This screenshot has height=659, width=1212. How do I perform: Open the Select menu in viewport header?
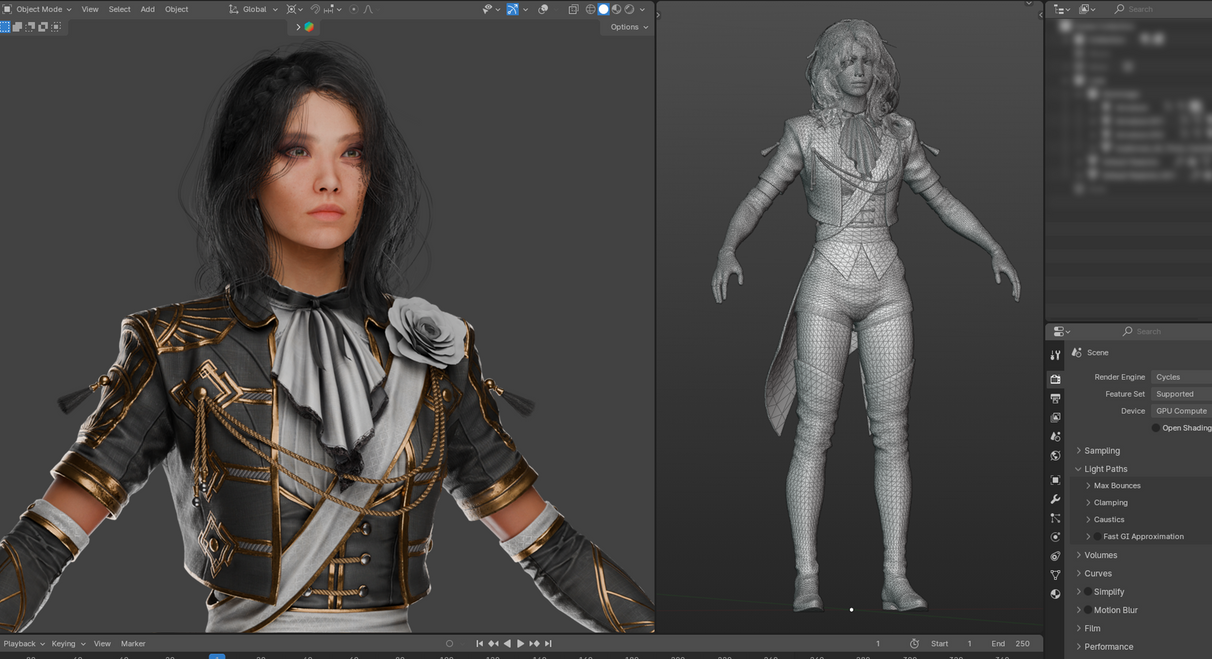click(119, 9)
